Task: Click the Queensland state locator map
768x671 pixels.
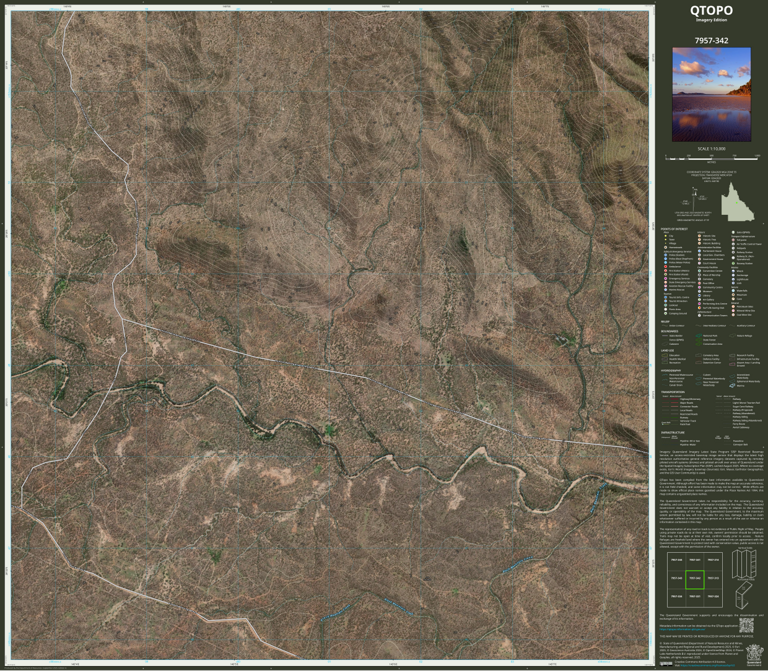Action: 738,201
